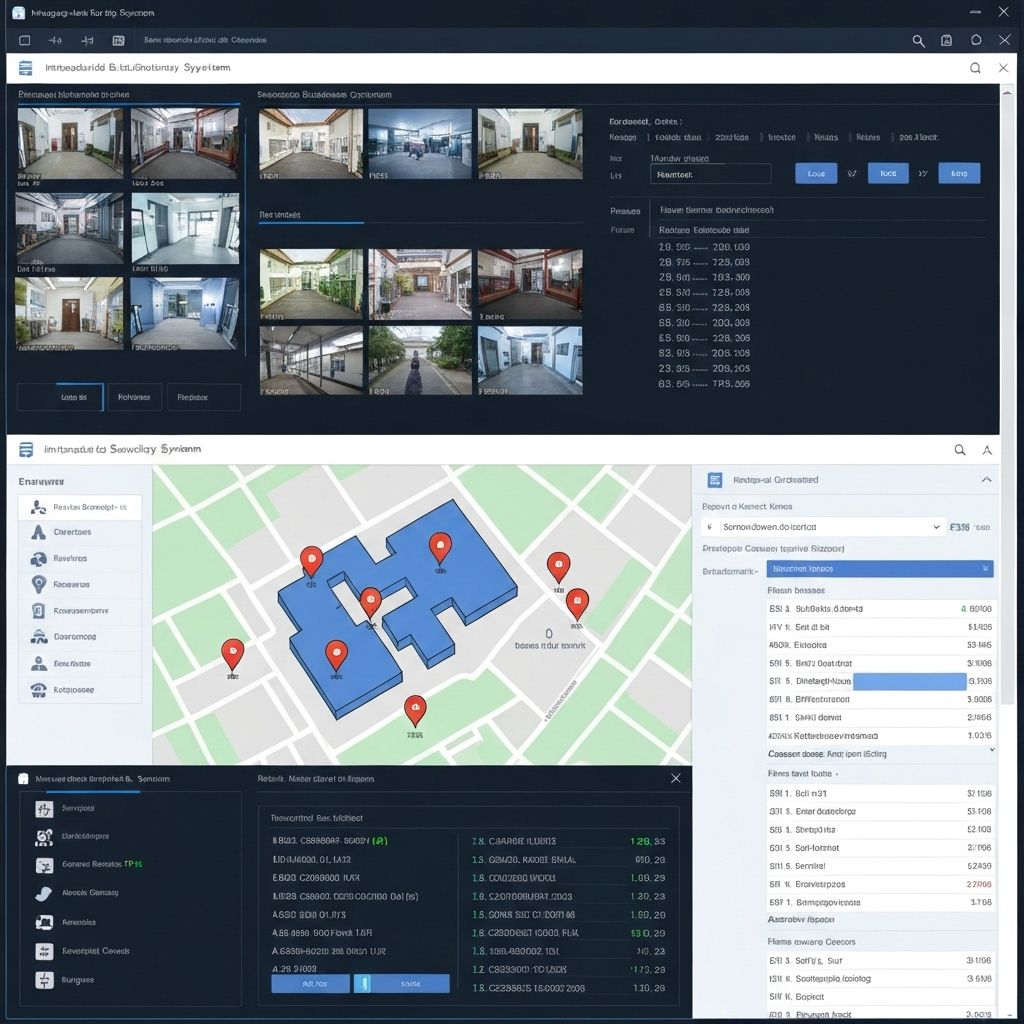The width and height of the screenshot is (1024, 1024).
Task: Enable the checkmark option beside the blue buttons
Action: (x=853, y=173)
